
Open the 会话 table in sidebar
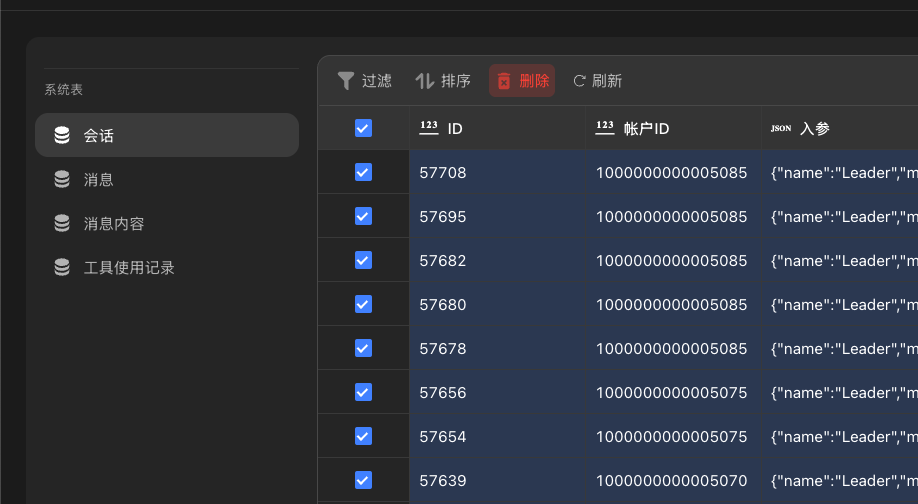pos(167,135)
